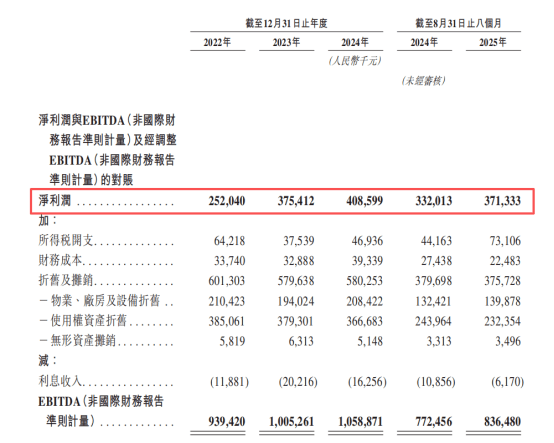Viewport: 554px width, 443px height.
Task: Click the 折舊及攤銷 row label
Action: click(x=66, y=280)
